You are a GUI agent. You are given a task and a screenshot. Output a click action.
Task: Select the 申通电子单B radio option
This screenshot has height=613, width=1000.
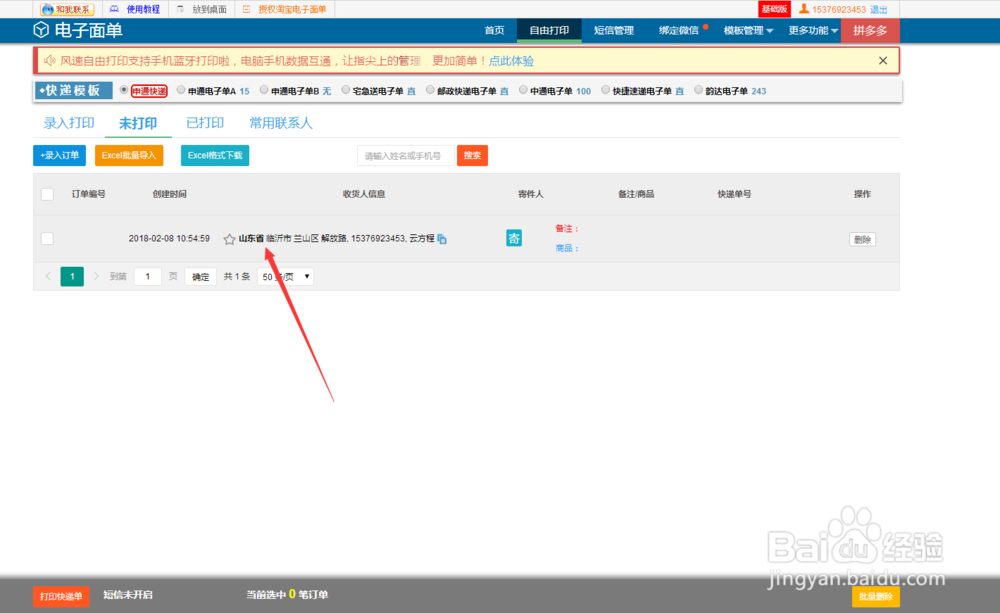264,91
